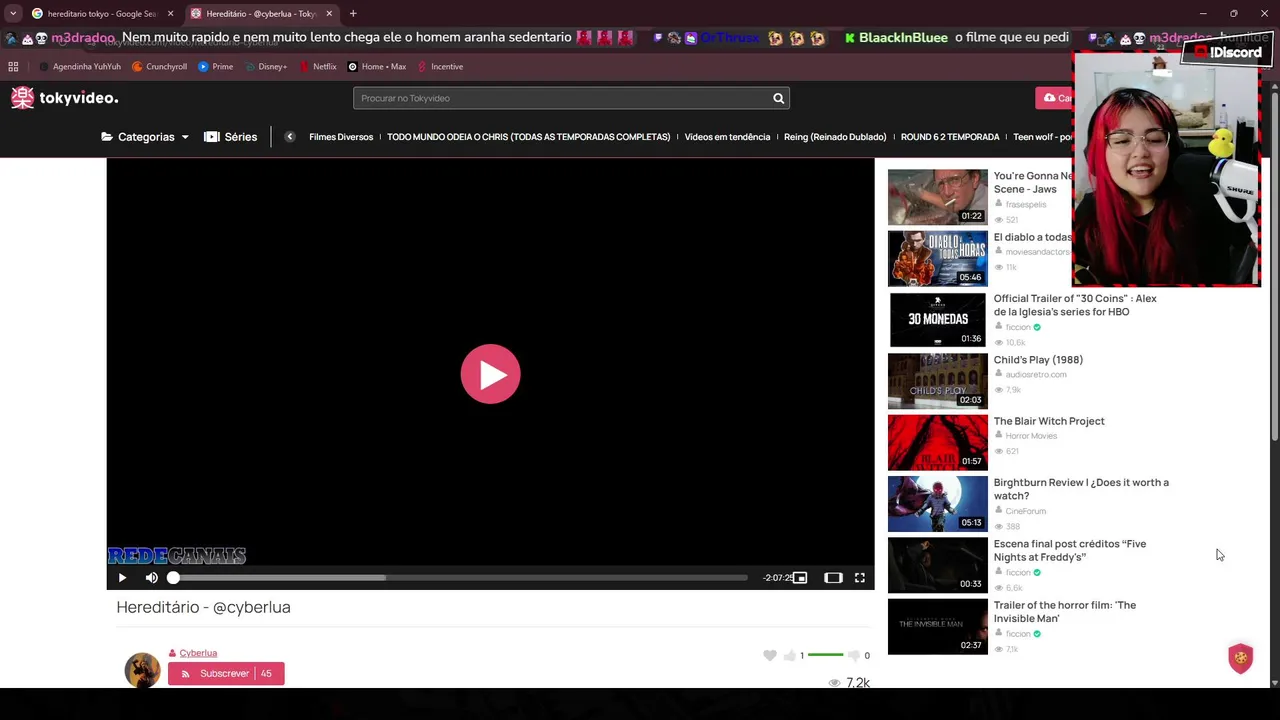This screenshot has height=720, width=1280.
Task: Open the Prime bookmark
Action: [216, 67]
